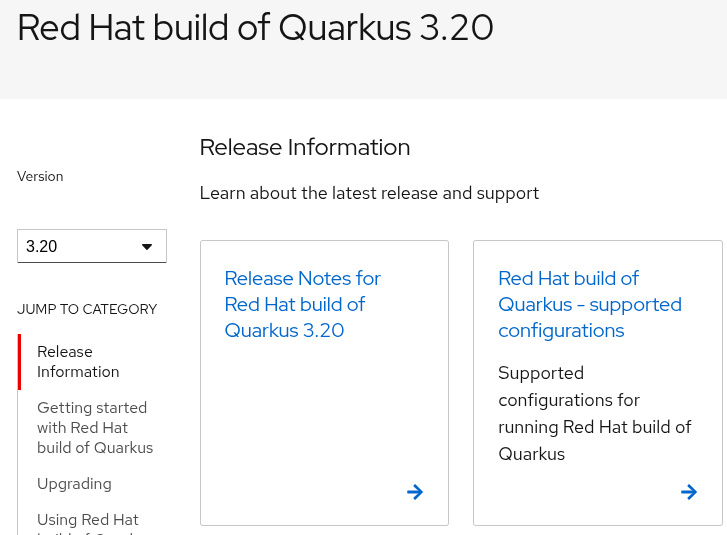Click the caret arrow in the version selector
The height and width of the screenshot is (535, 727).
pyautogui.click(x=147, y=246)
